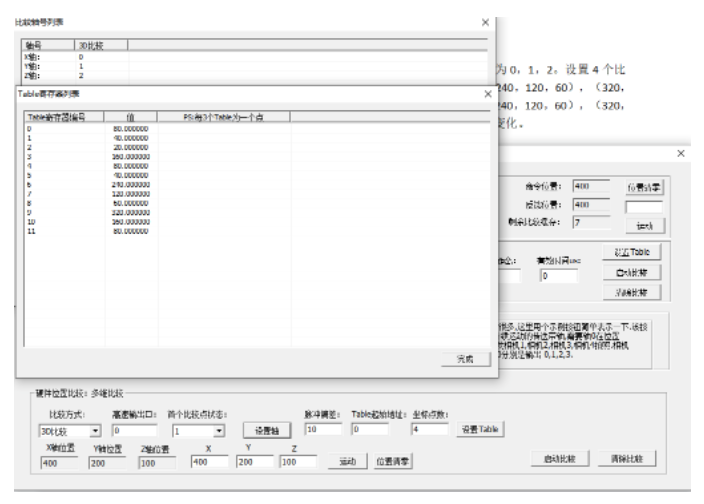Focus the 坐标点数 field showing 4
704x504 pixels.
click(429, 429)
